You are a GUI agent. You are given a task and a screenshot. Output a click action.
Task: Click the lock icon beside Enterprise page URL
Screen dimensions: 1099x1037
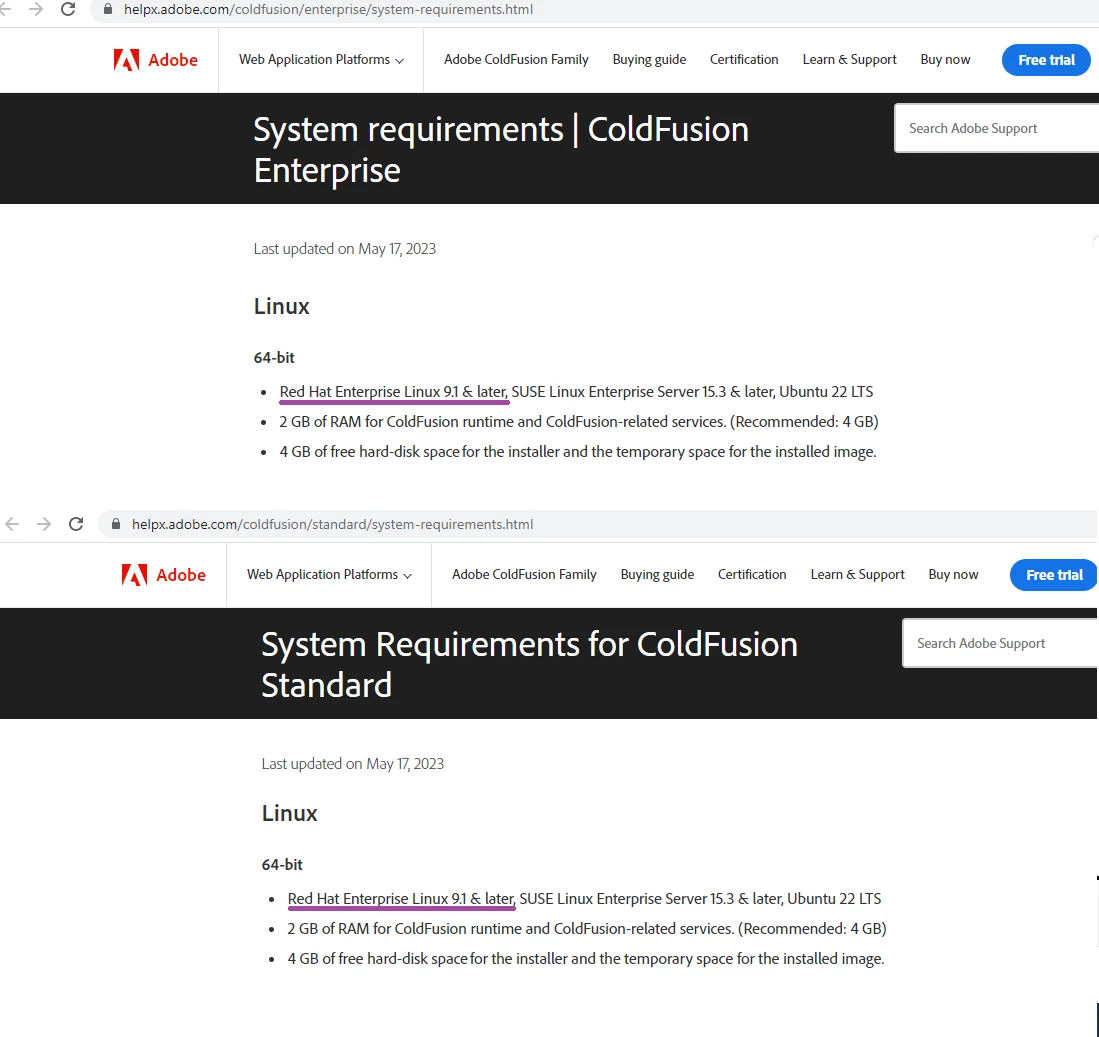[108, 9]
